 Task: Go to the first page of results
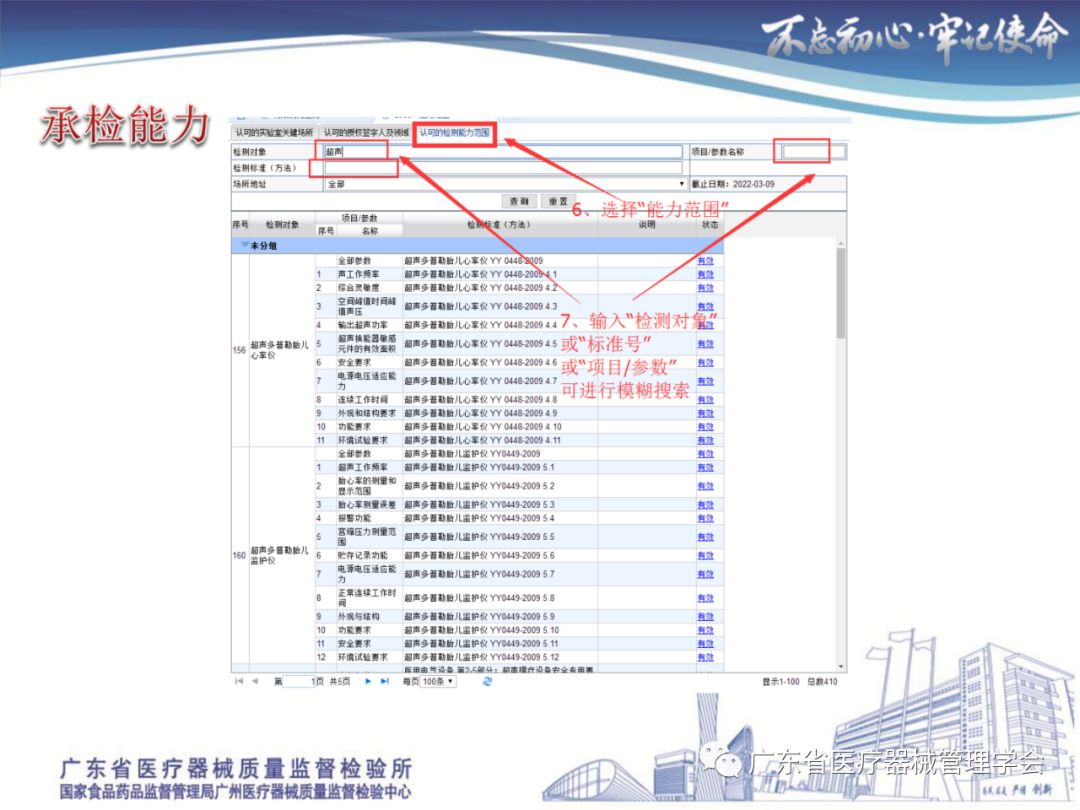239,681
